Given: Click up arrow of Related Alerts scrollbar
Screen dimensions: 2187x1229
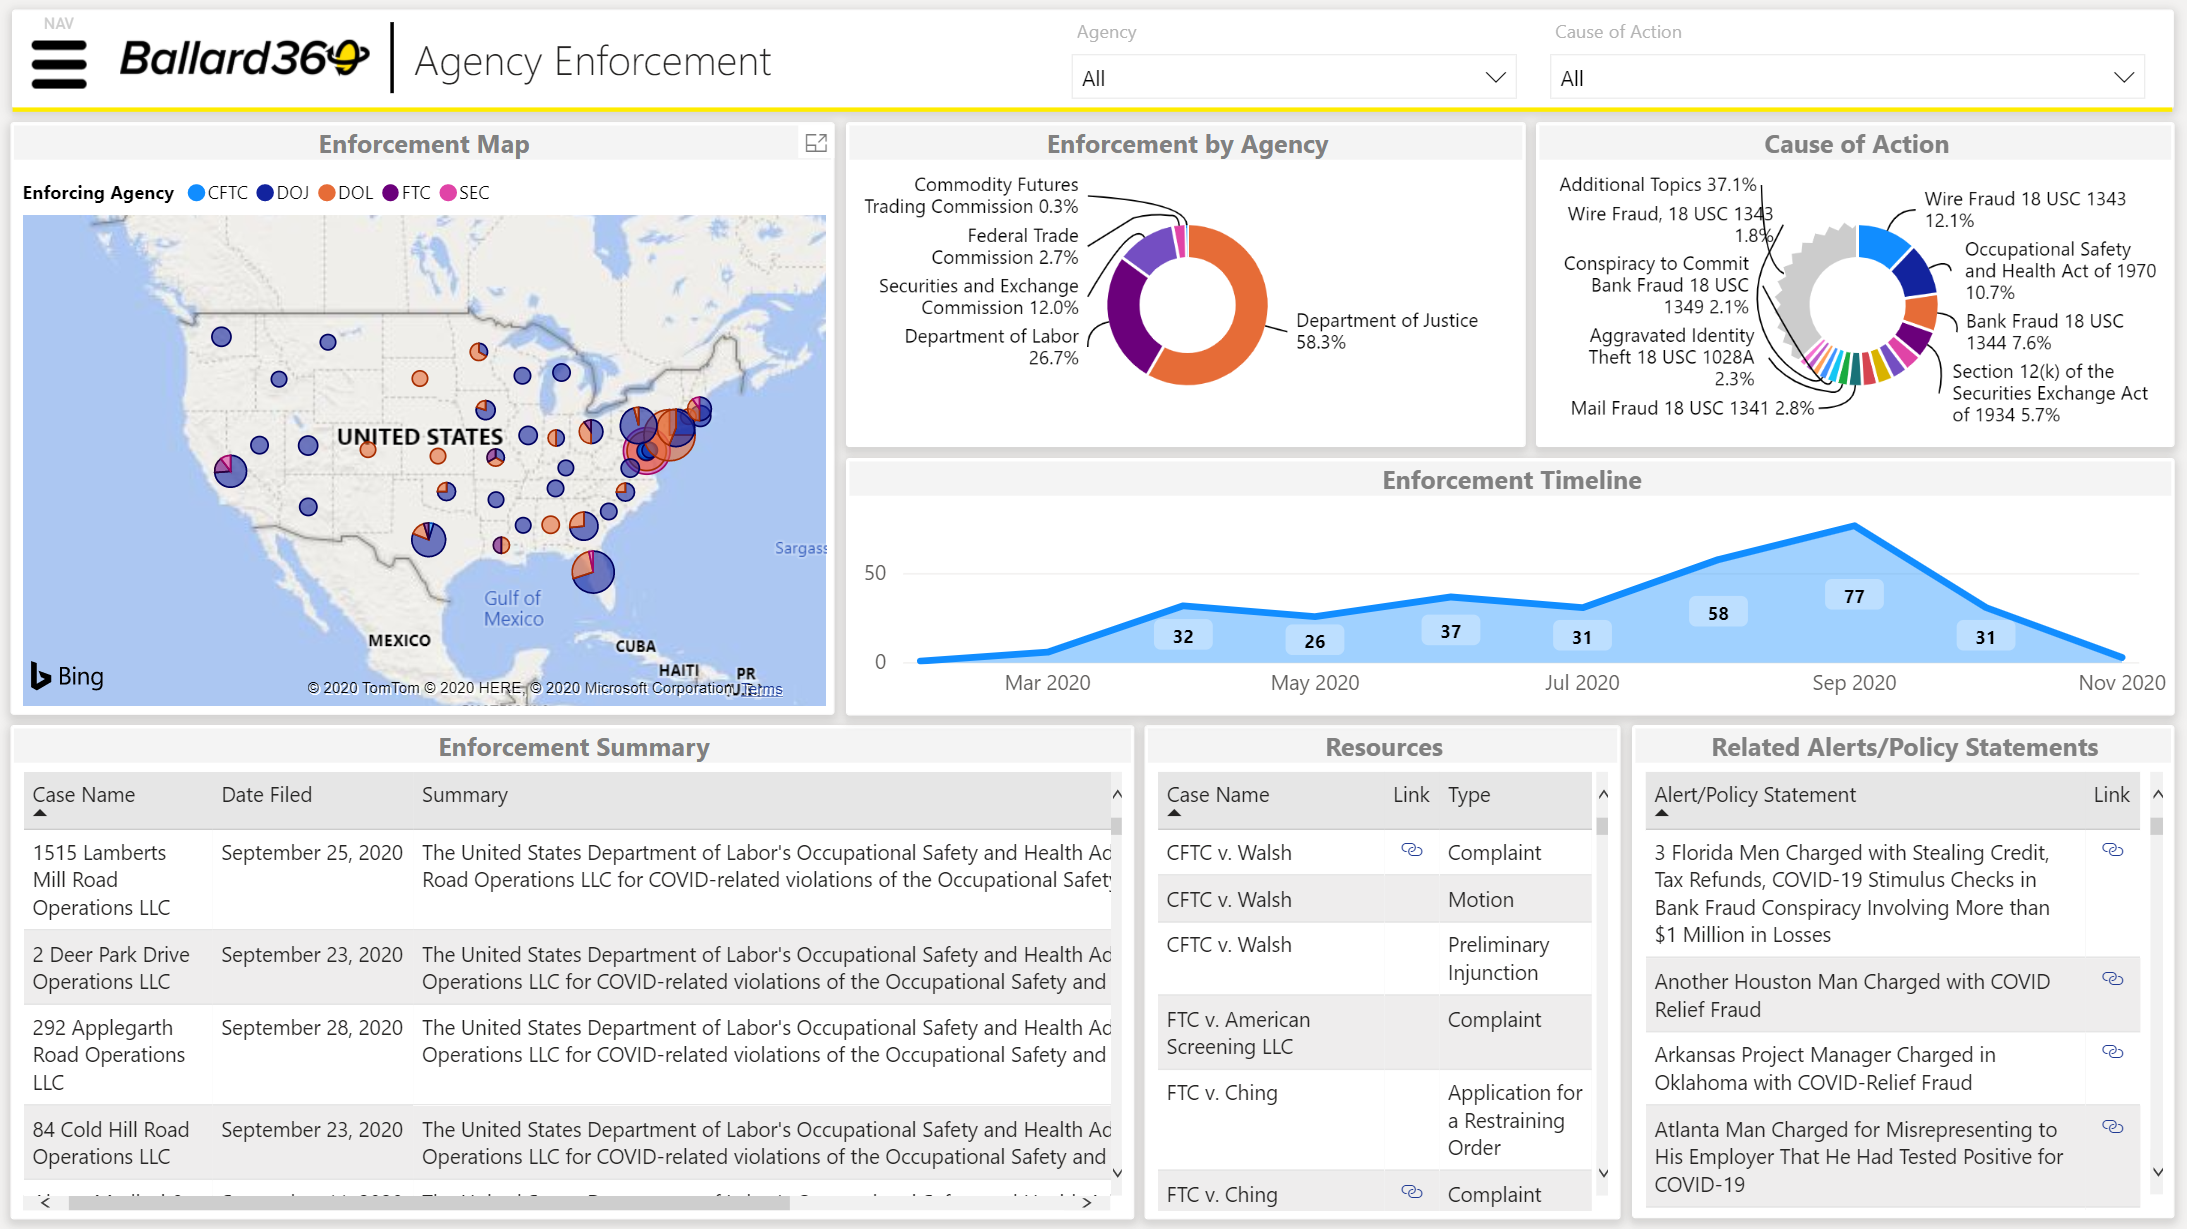Looking at the screenshot, I should pyautogui.click(x=2158, y=794).
